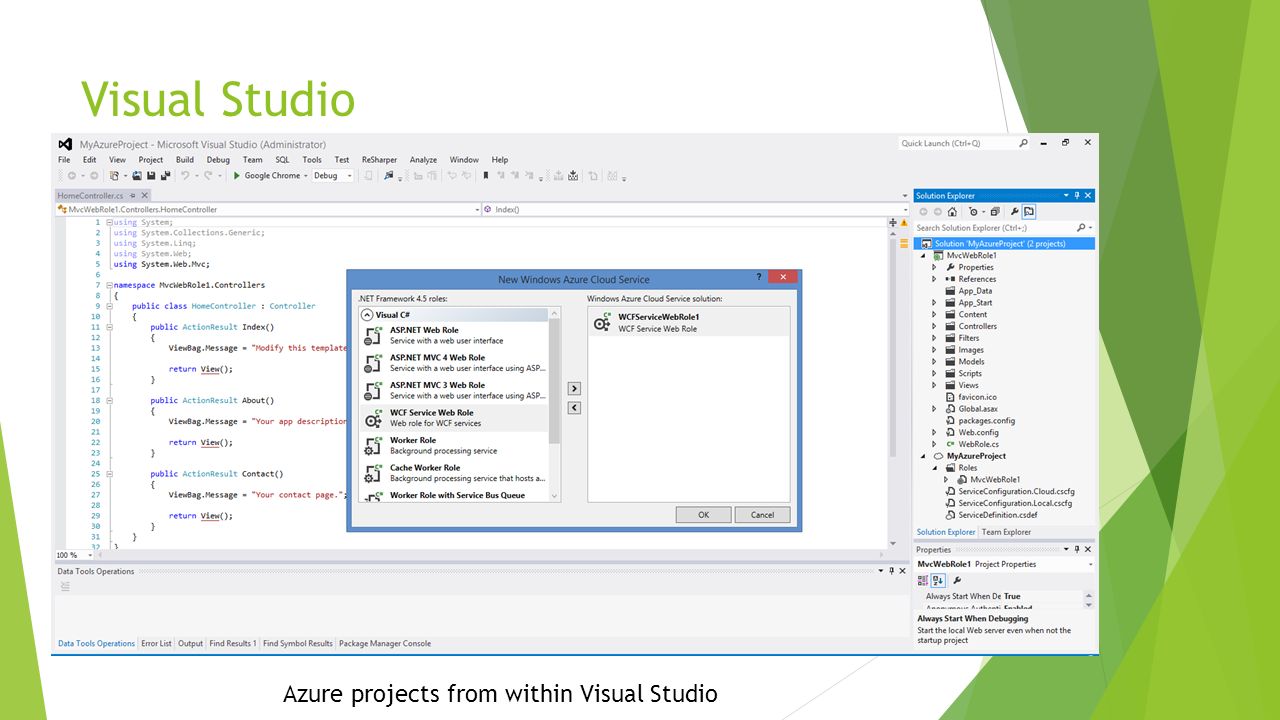Open the ReSharper menu
The width and height of the screenshot is (1280, 720).
tap(379, 160)
